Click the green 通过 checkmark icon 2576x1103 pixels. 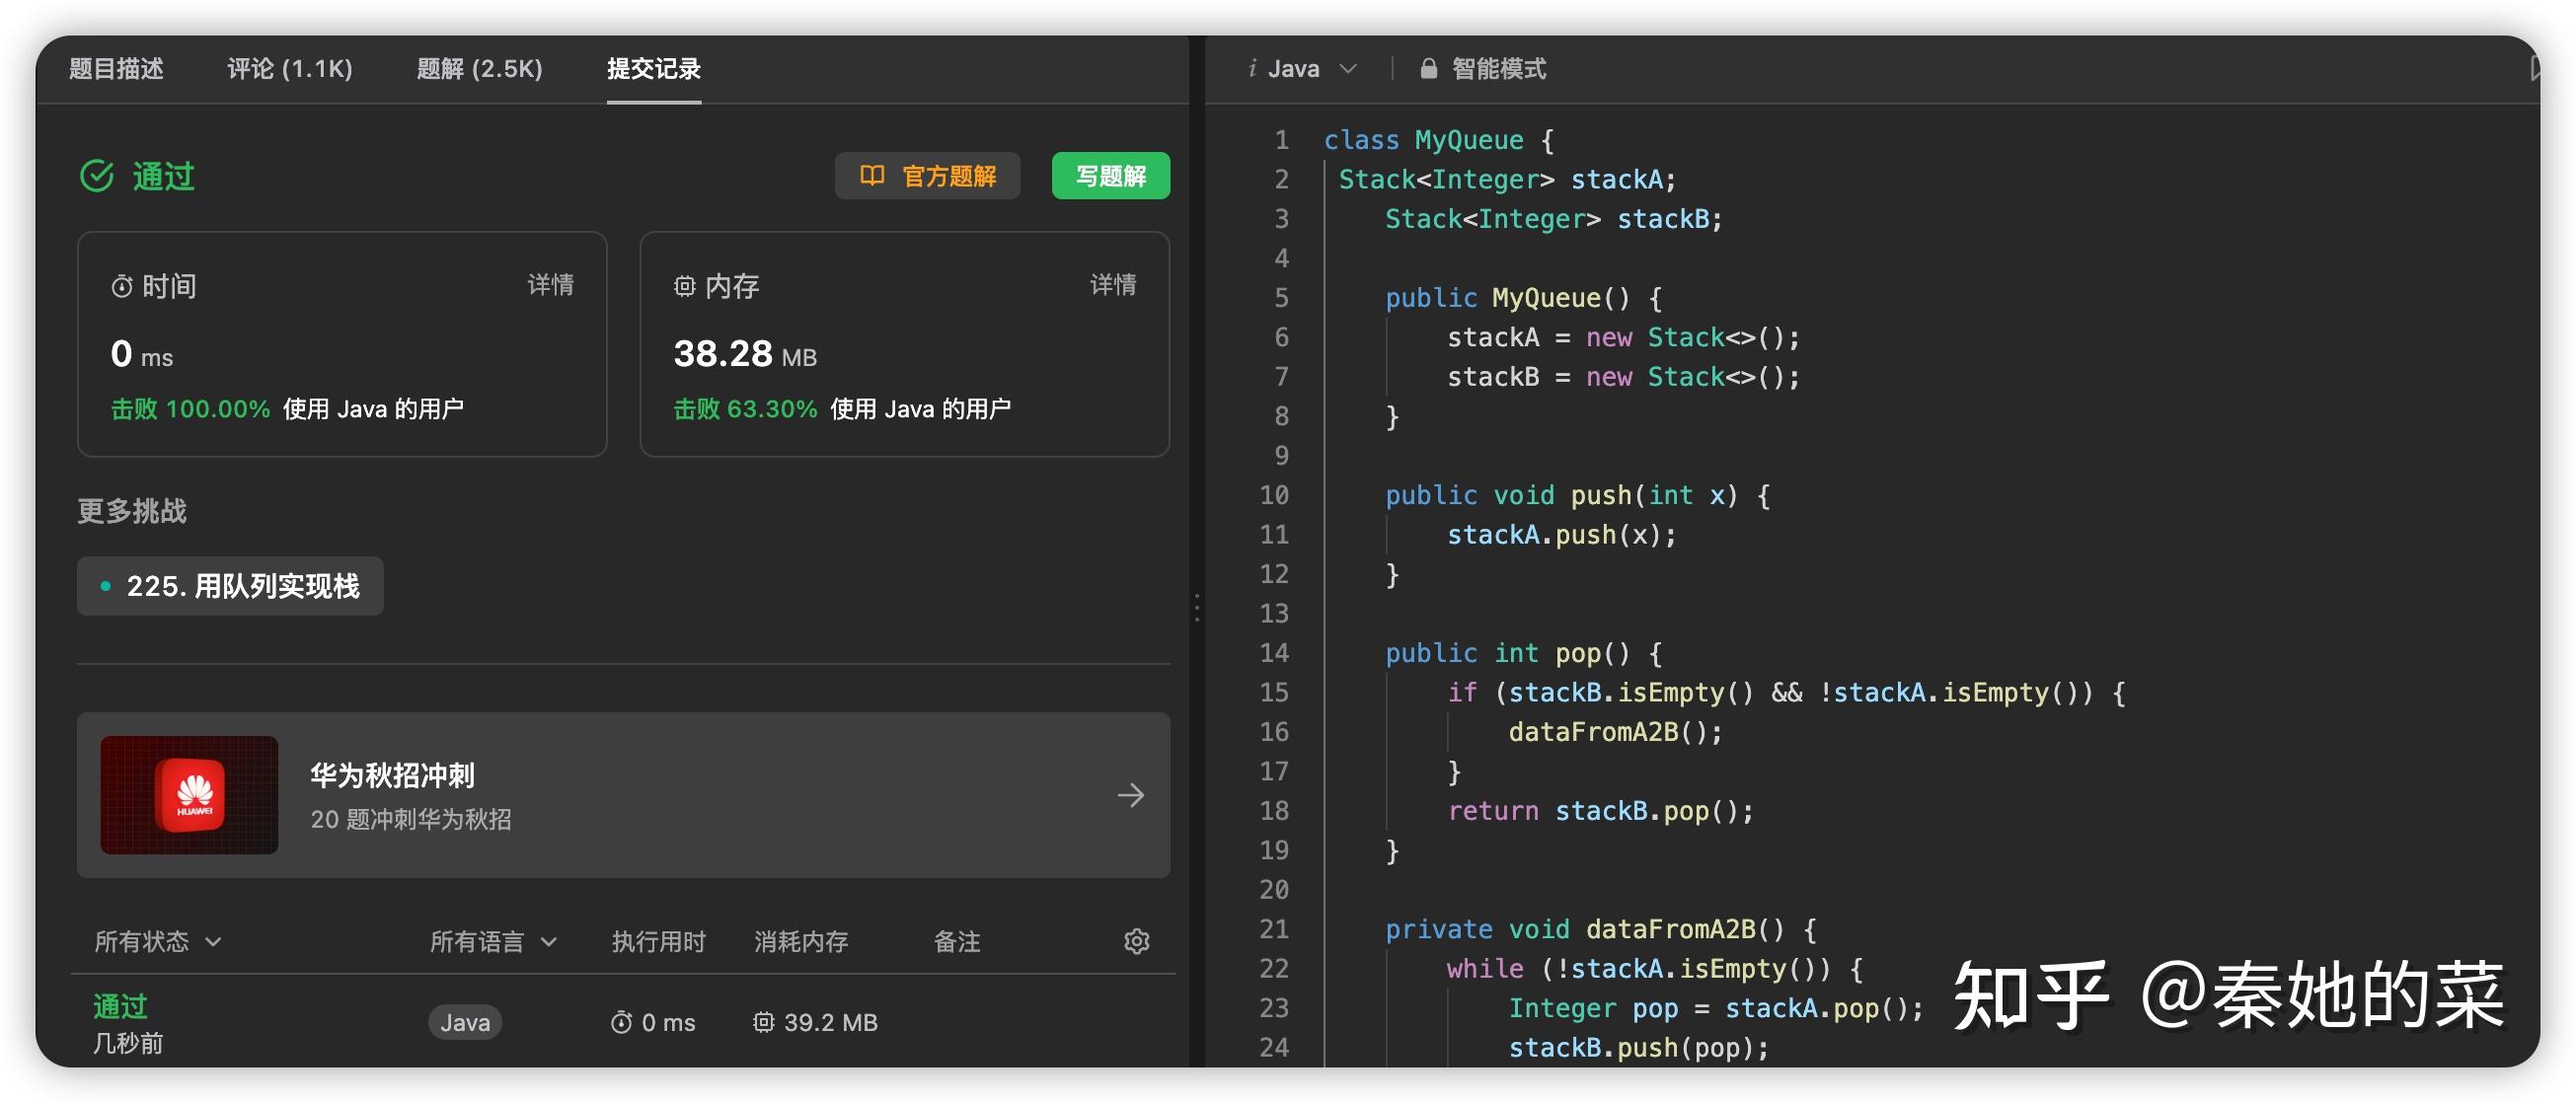tap(97, 176)
